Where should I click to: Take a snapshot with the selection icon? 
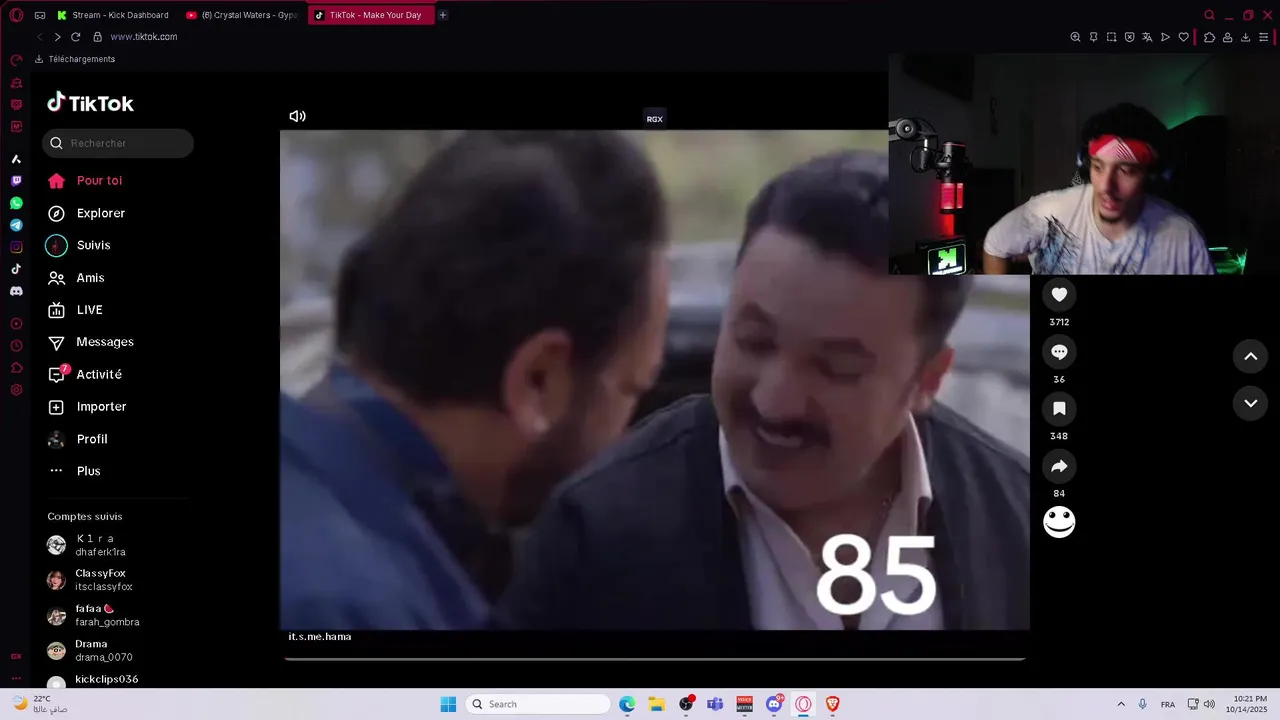(1111, 37)
